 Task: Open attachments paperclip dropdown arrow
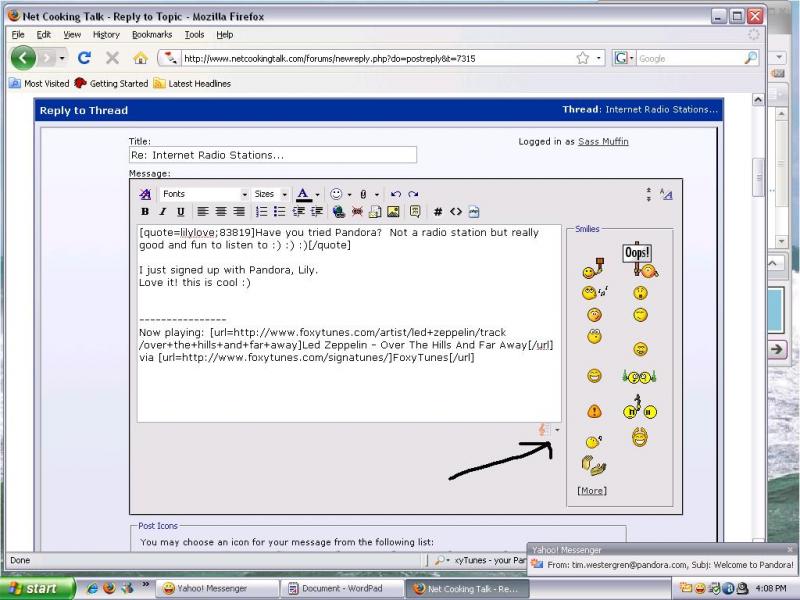[377, 194]
